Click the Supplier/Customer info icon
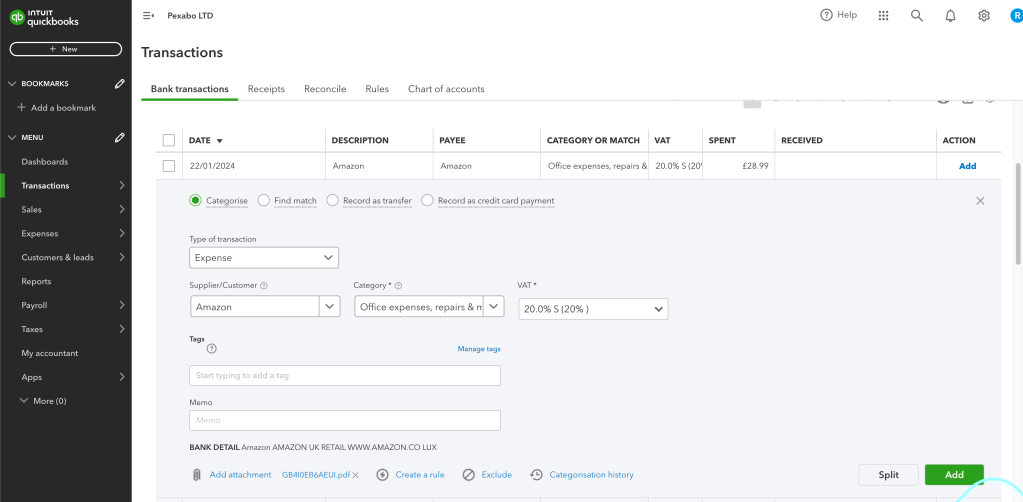Screen dimensions: 1023x502 (x=264, y=285)
